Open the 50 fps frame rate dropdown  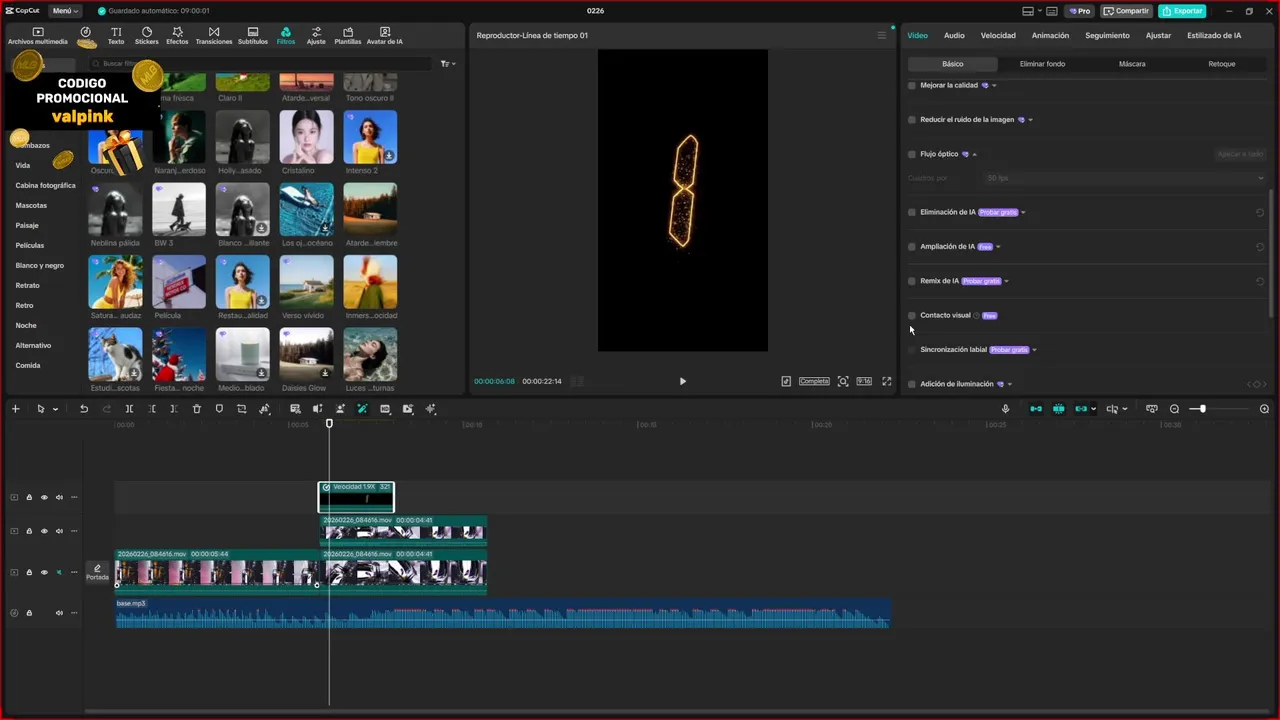1124,178
